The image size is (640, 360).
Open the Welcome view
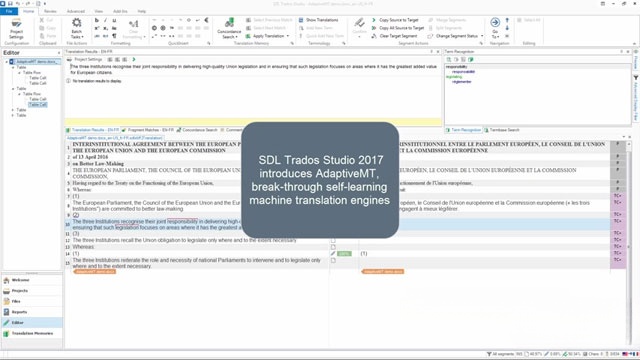pos(32,280)
